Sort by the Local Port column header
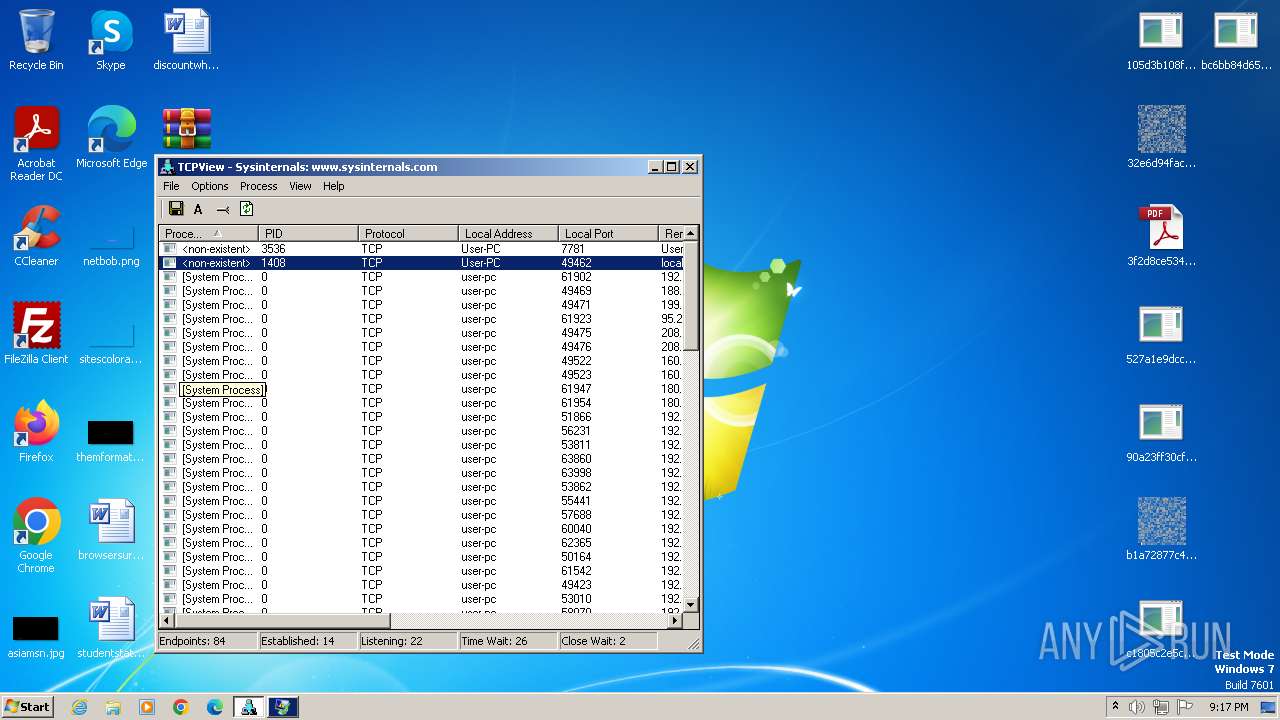 [x=608, y=233]
